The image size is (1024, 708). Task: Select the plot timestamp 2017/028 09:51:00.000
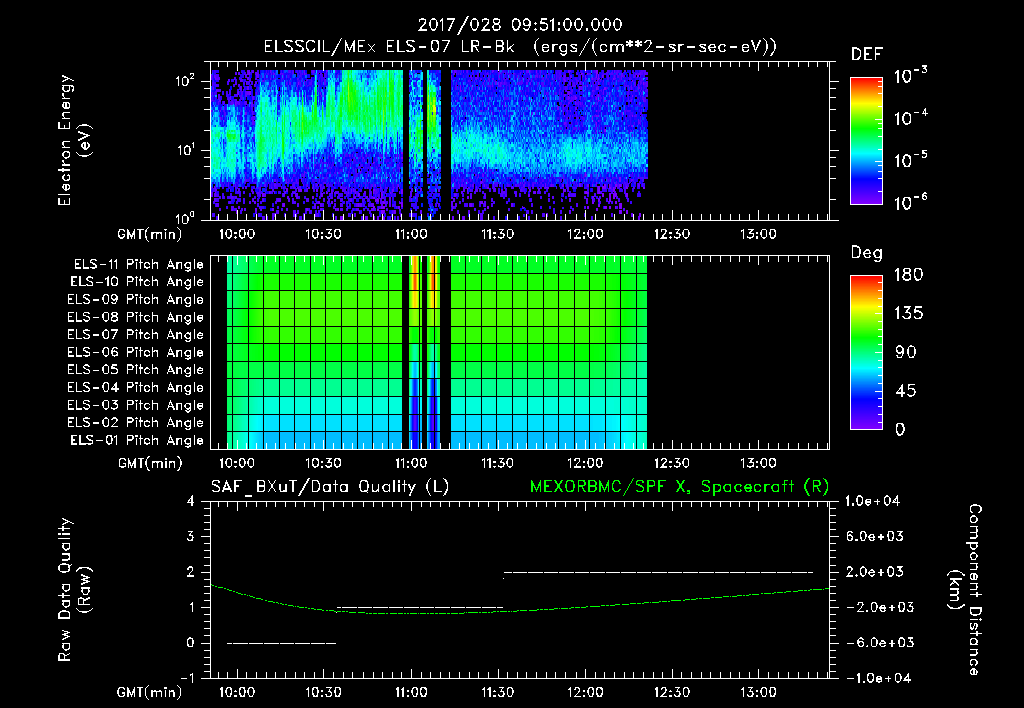click(520, 25)
